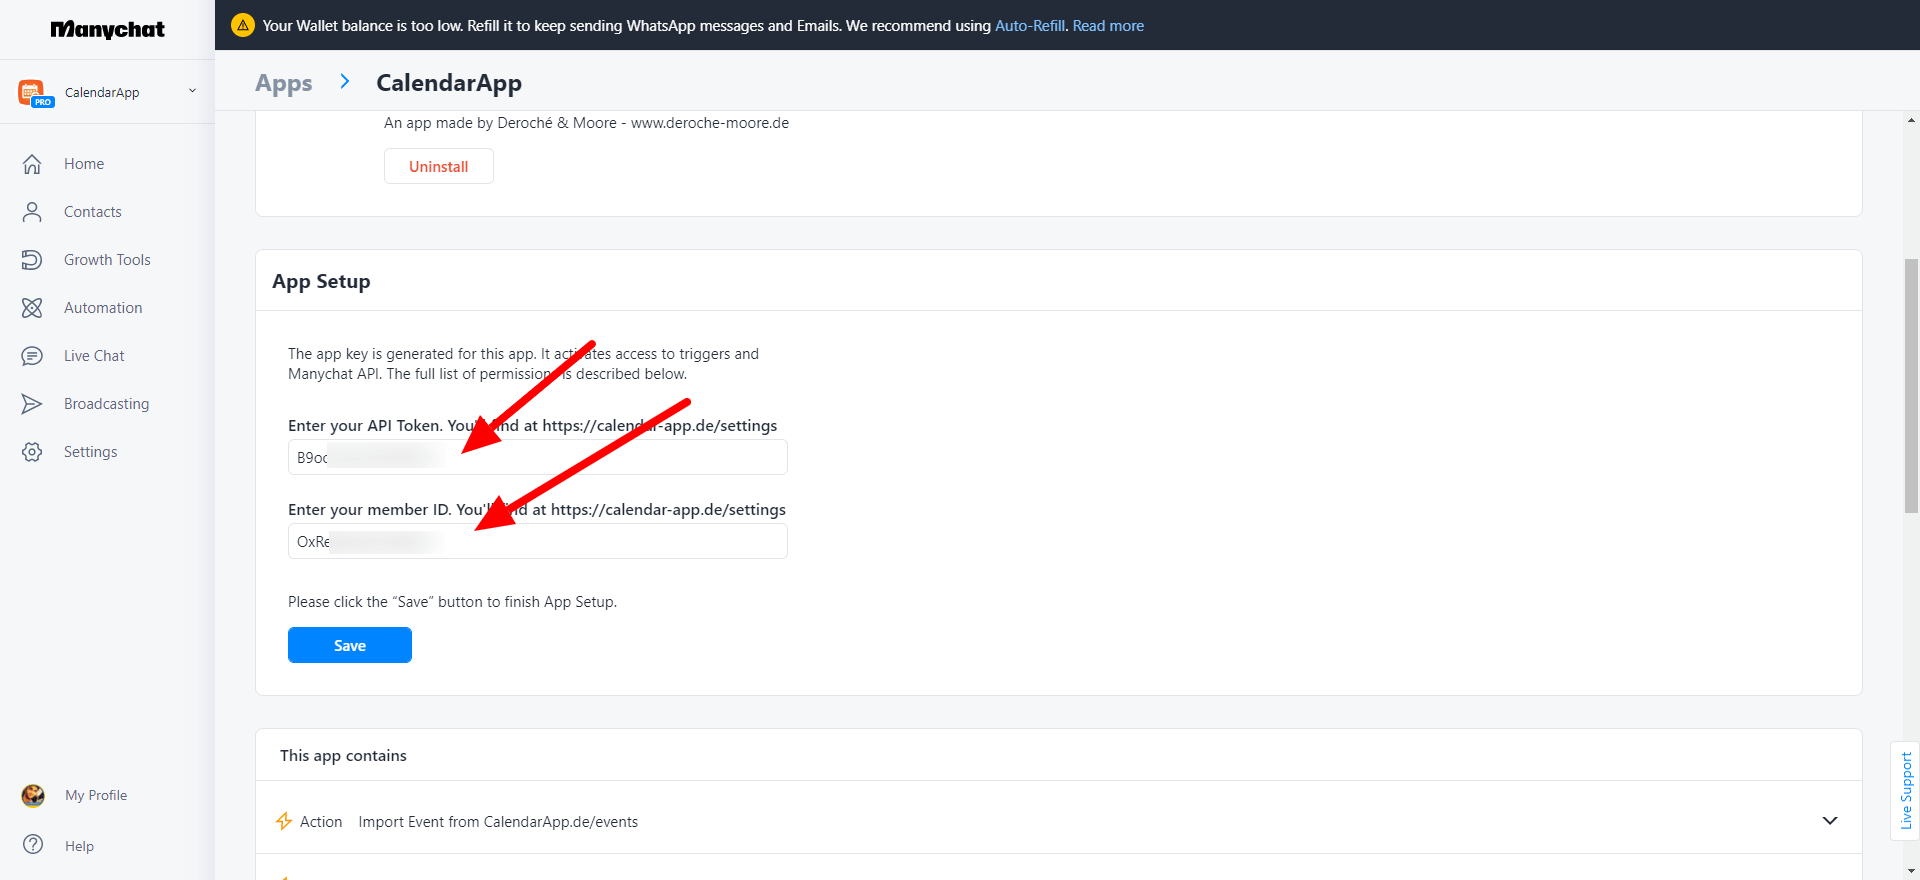Save the App Setup

click(350, 645)
